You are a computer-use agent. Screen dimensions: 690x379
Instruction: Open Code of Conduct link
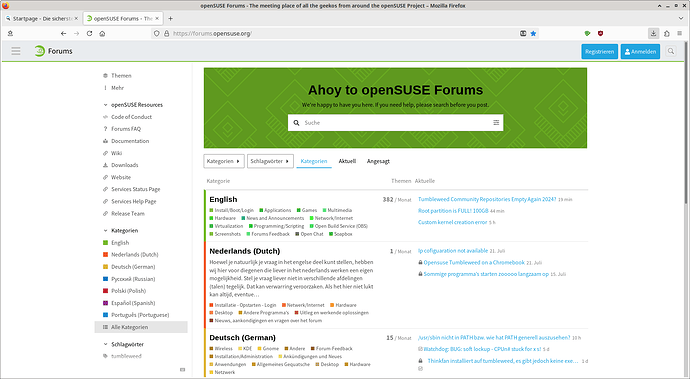point(131,117)
